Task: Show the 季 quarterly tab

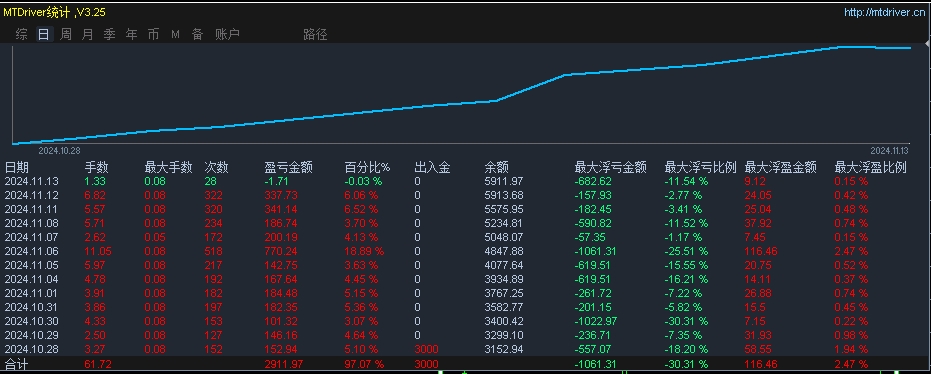Action: 110,34
